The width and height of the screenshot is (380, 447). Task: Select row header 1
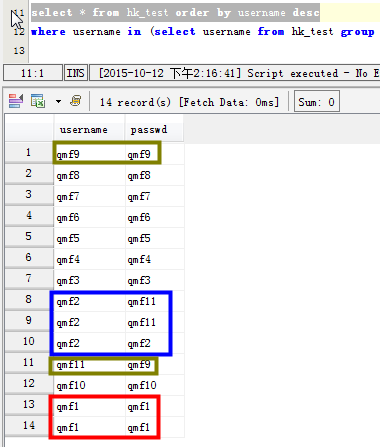[29, 153]
